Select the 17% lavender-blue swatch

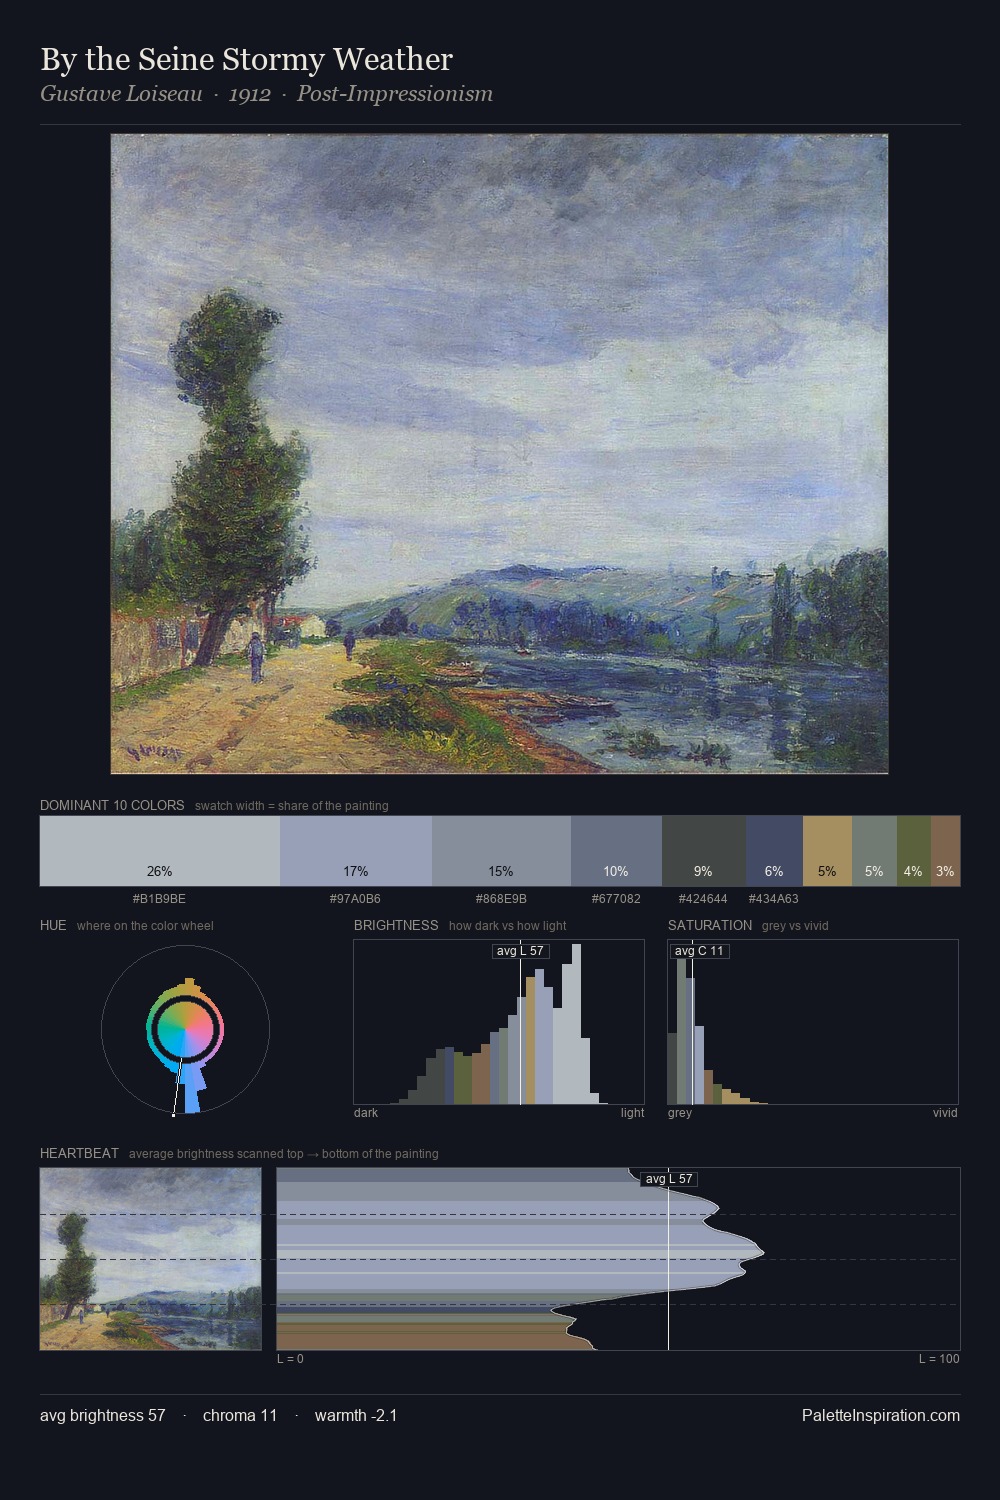click(356, 851)
